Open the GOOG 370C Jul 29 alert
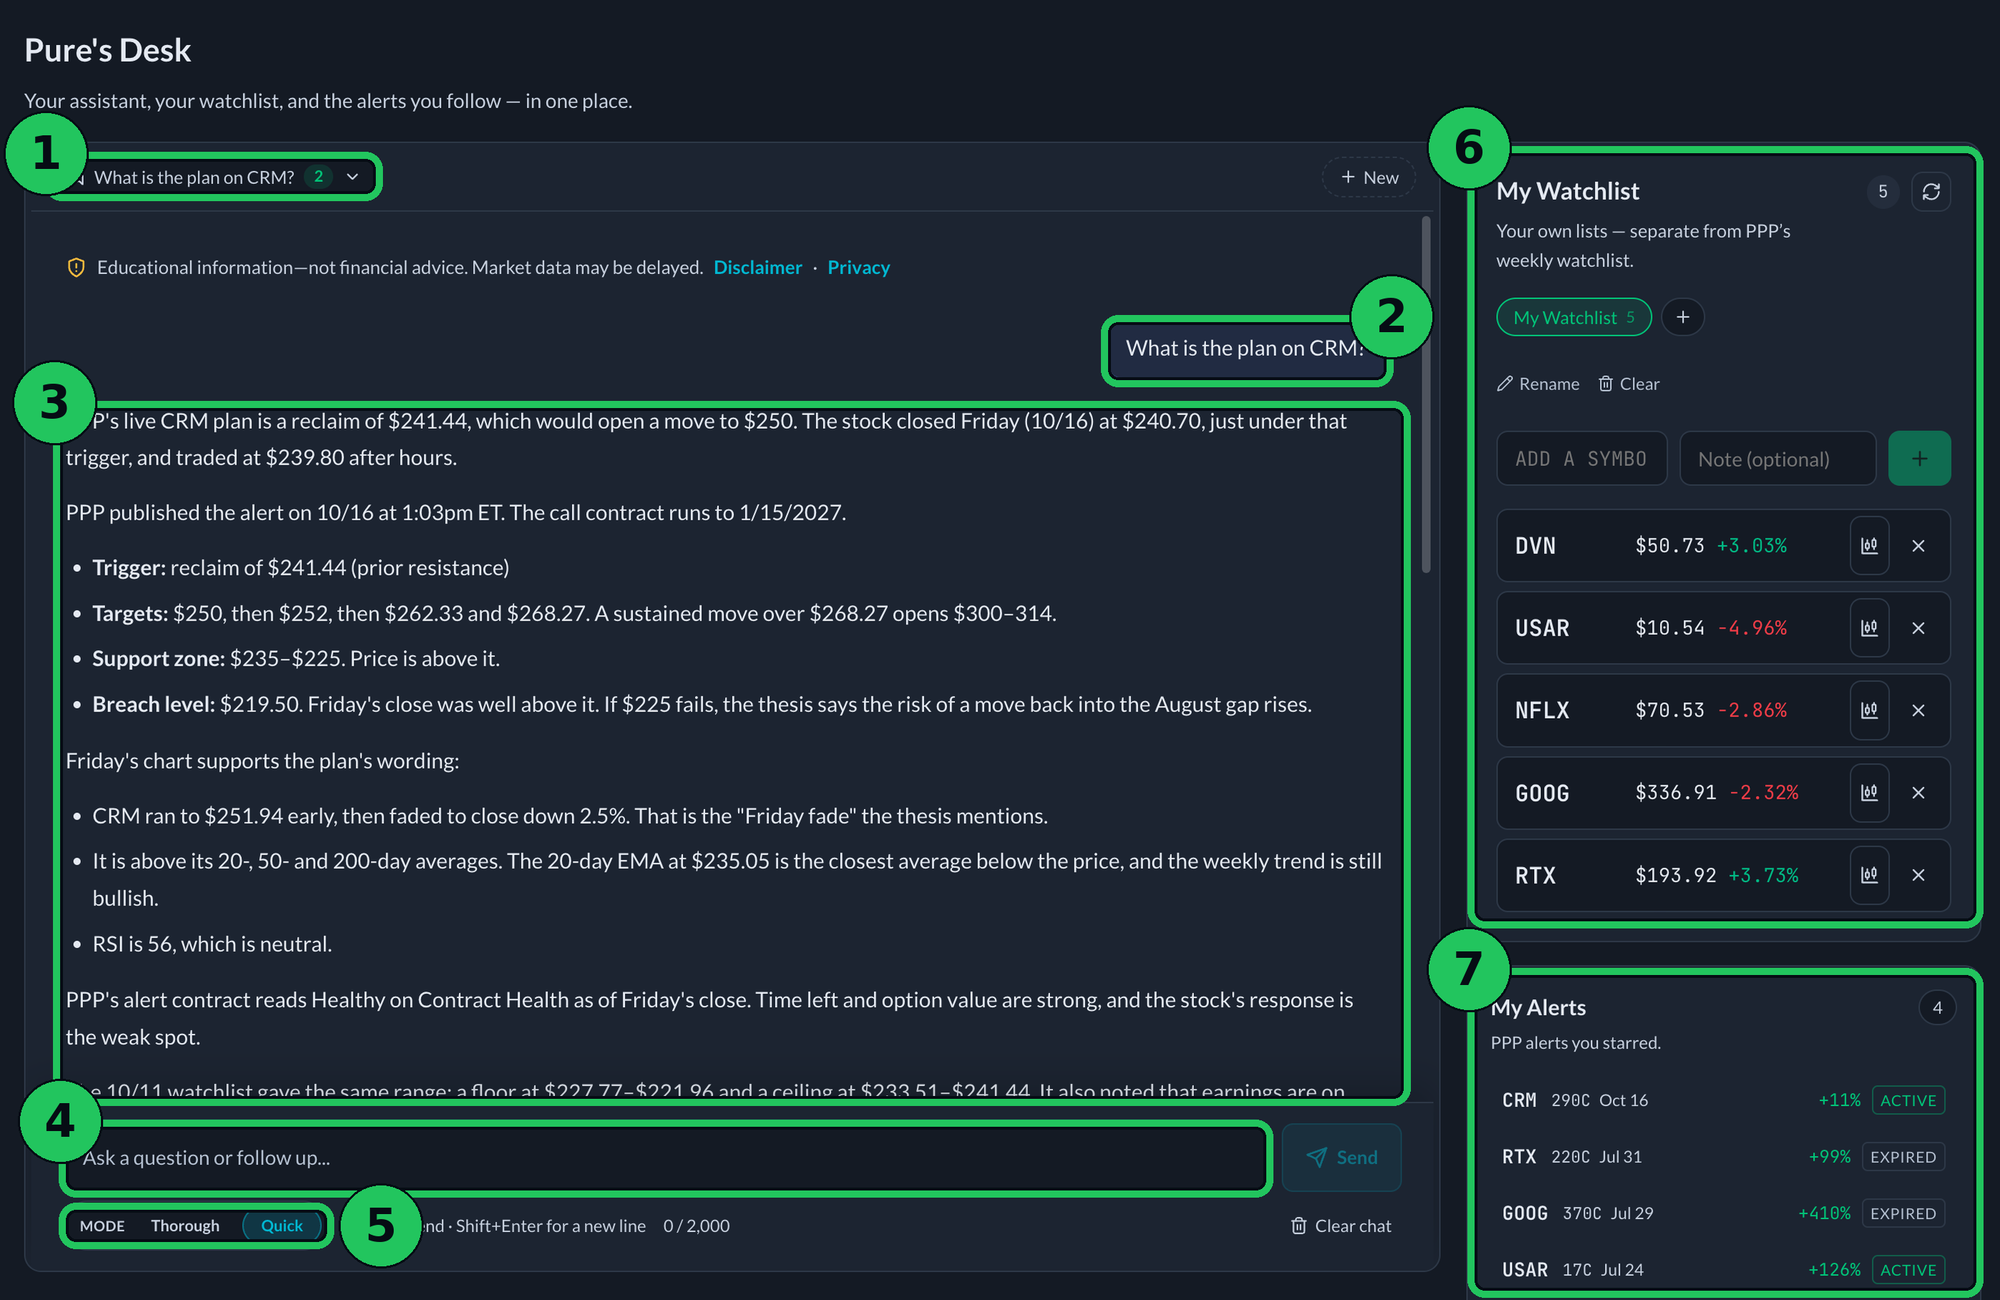 pos(1723,1213)
